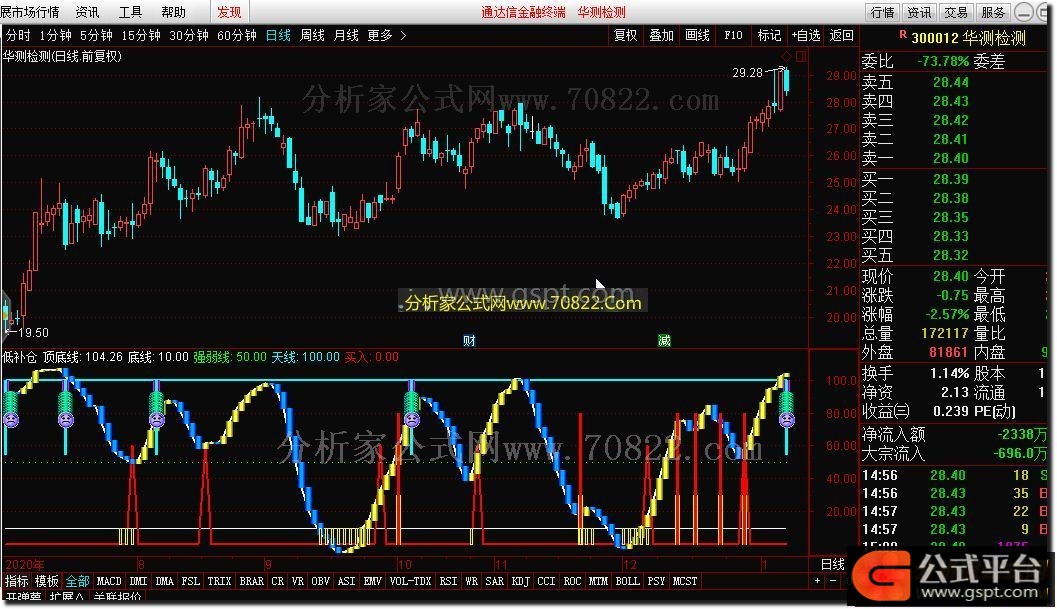Switch to the 发现 tab
Image resolution: width=1057 pixels, height=609 pixels.
229,12
